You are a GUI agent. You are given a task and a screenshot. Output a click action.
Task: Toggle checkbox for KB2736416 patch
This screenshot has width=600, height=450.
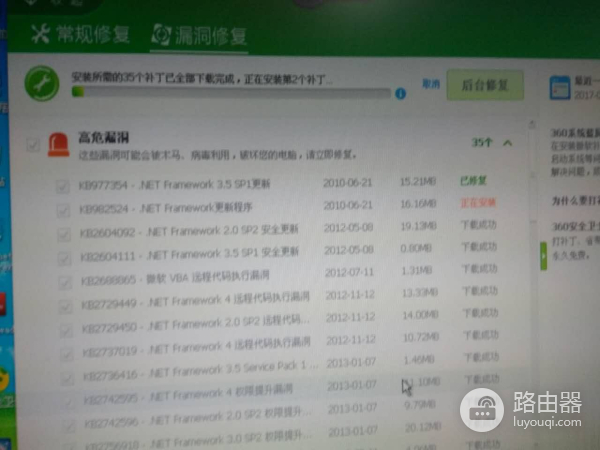tap(67, 378)
